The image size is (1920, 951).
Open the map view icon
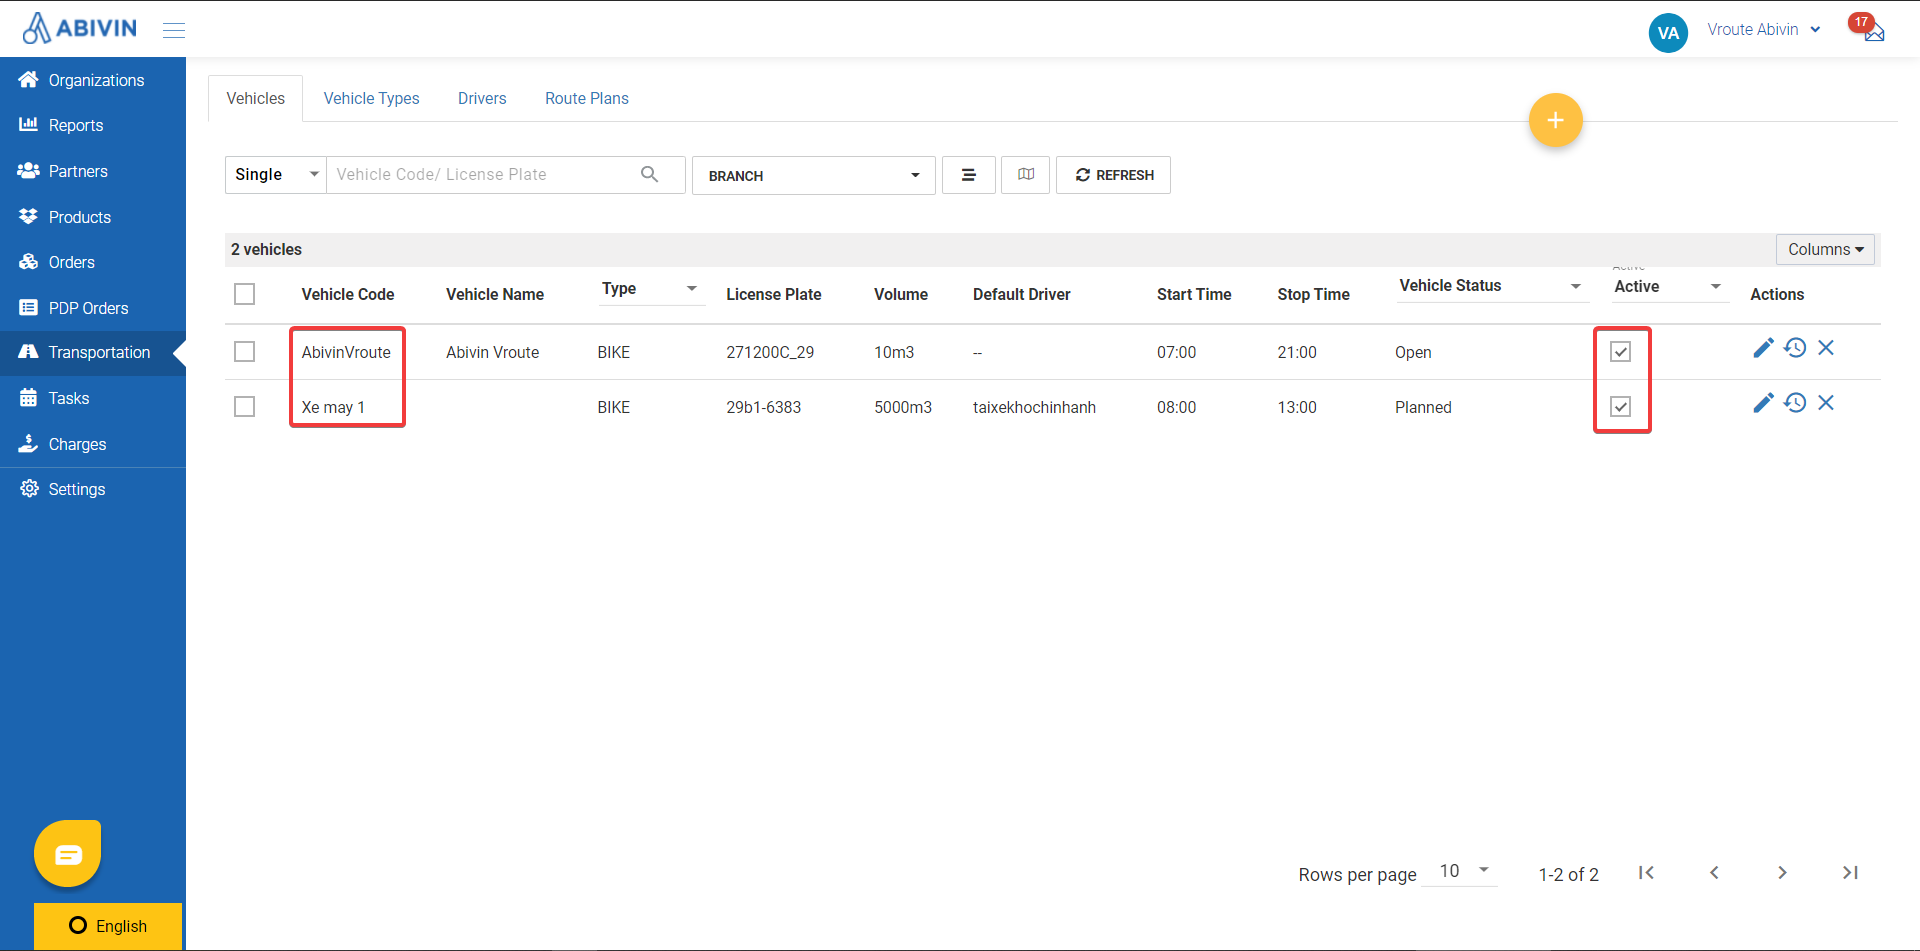coord(1026,175)
